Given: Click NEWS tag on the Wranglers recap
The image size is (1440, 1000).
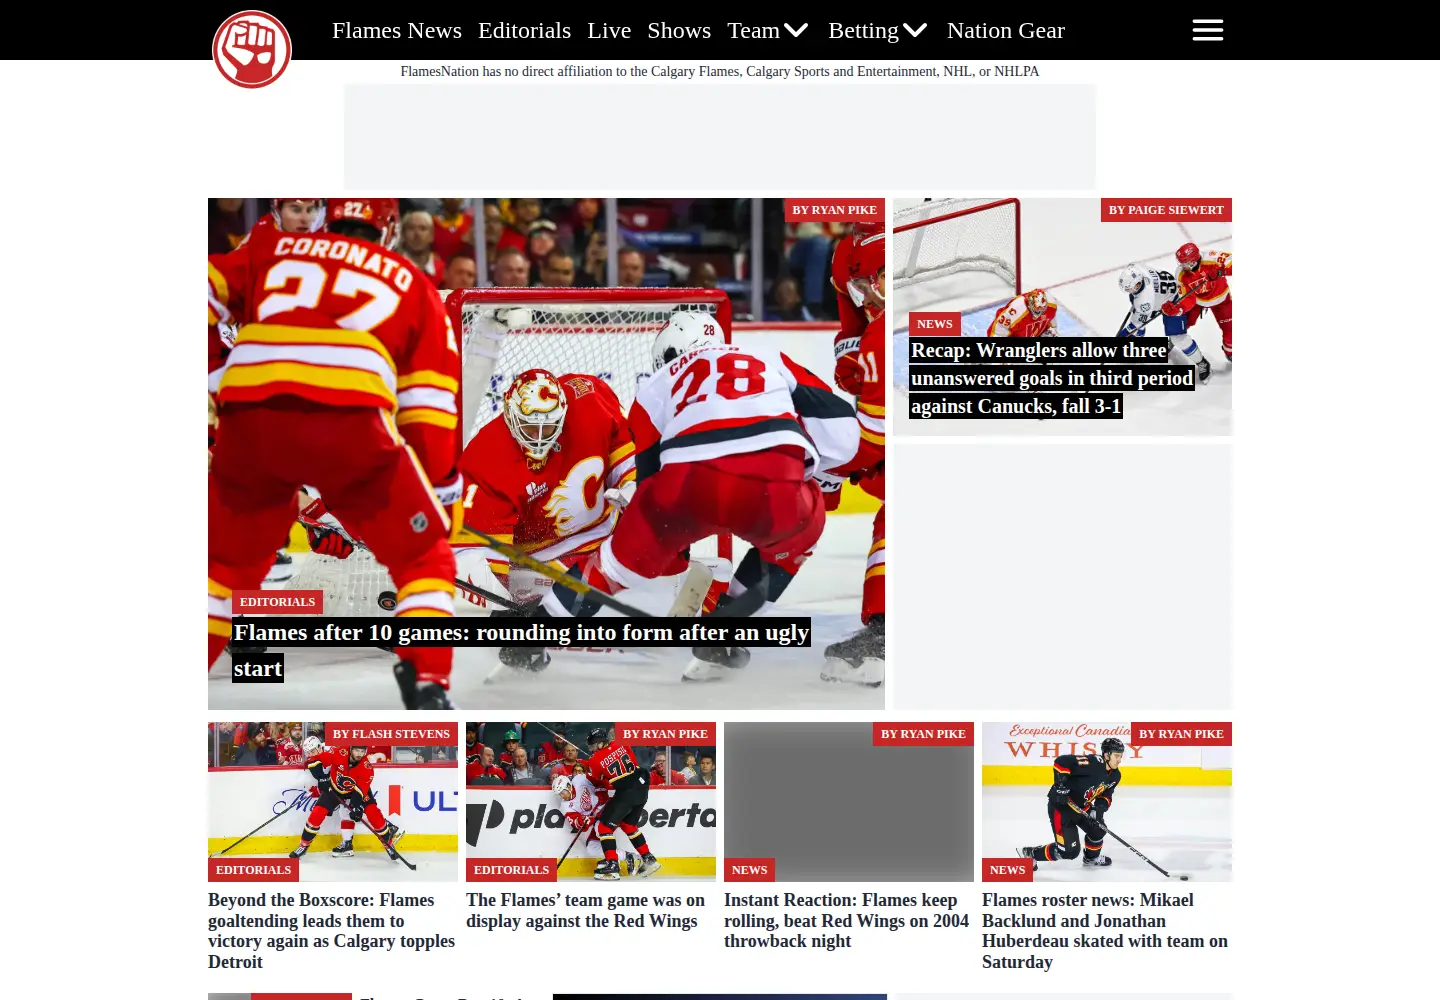Looking at the screenshot, I should pos(935,324).
